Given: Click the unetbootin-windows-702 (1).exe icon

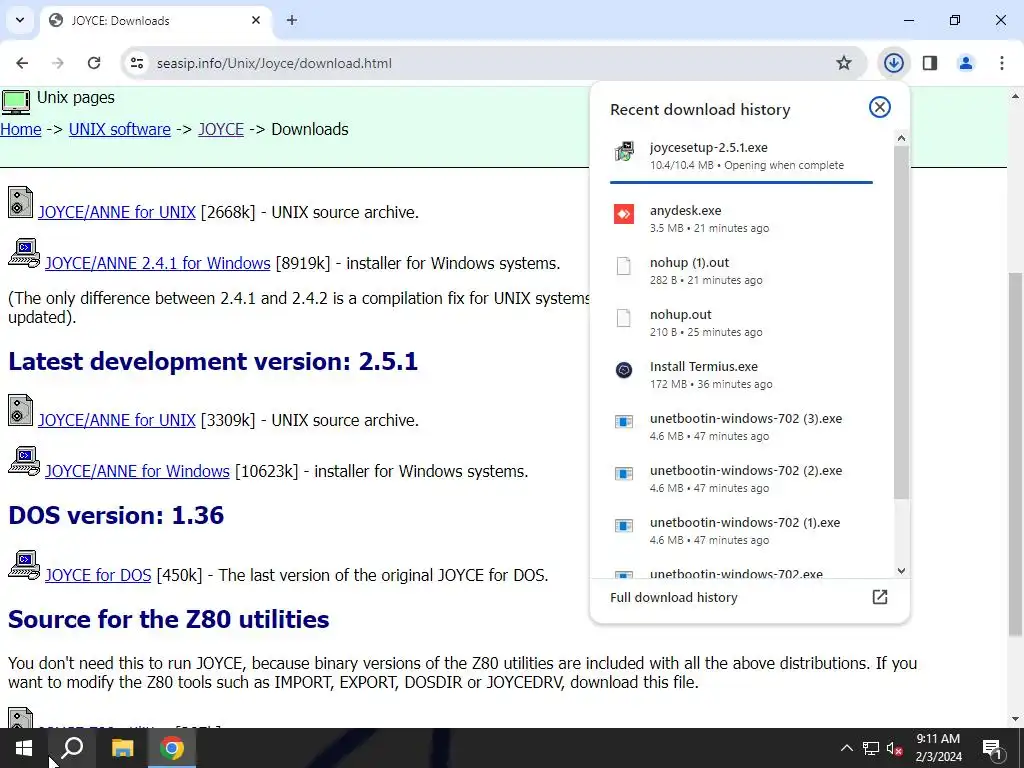Looking at the screenshot, I should pyautogui.click(x=624, y=526).
